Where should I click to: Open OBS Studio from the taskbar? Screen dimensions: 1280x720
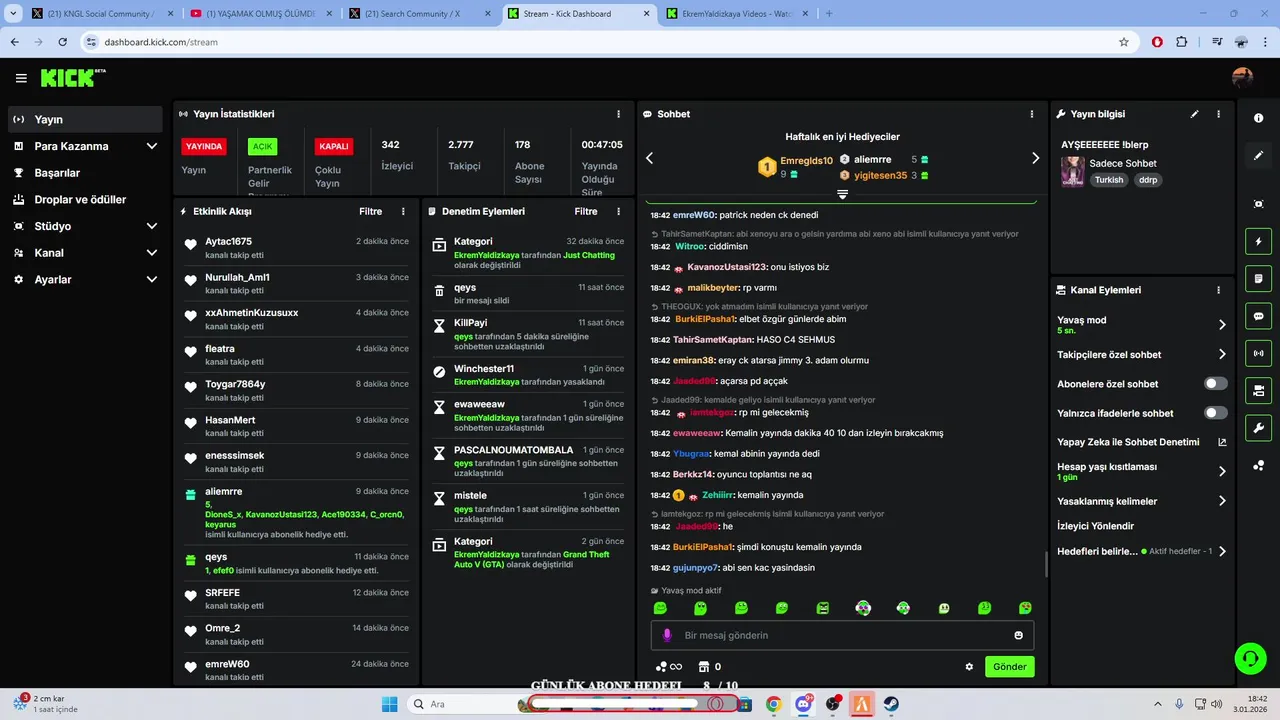click(832, 704)
